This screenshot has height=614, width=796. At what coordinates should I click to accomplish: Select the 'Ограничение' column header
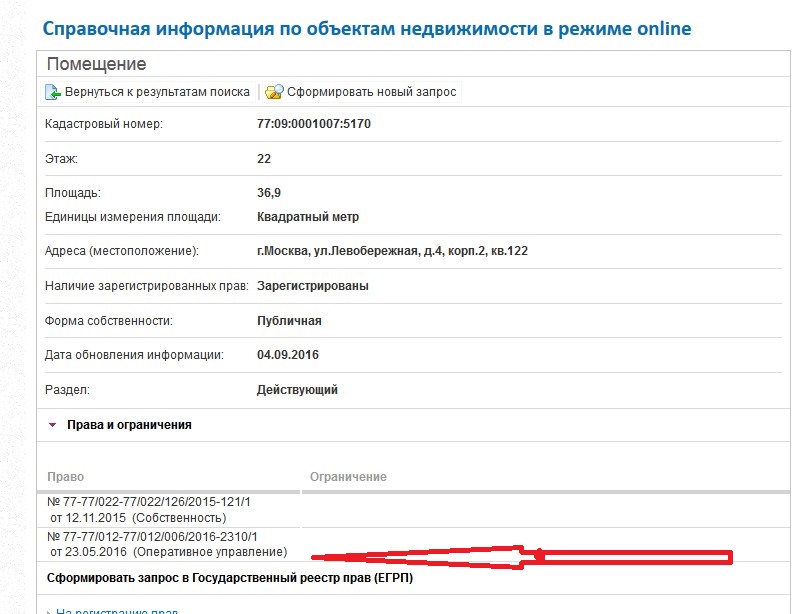click(x=348, y=477)
